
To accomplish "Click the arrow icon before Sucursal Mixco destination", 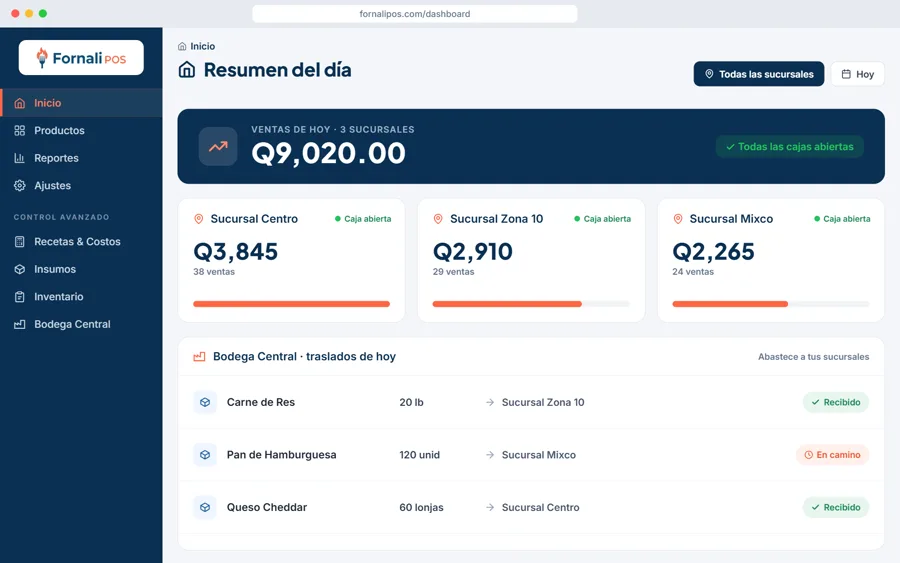I will 490,455.
